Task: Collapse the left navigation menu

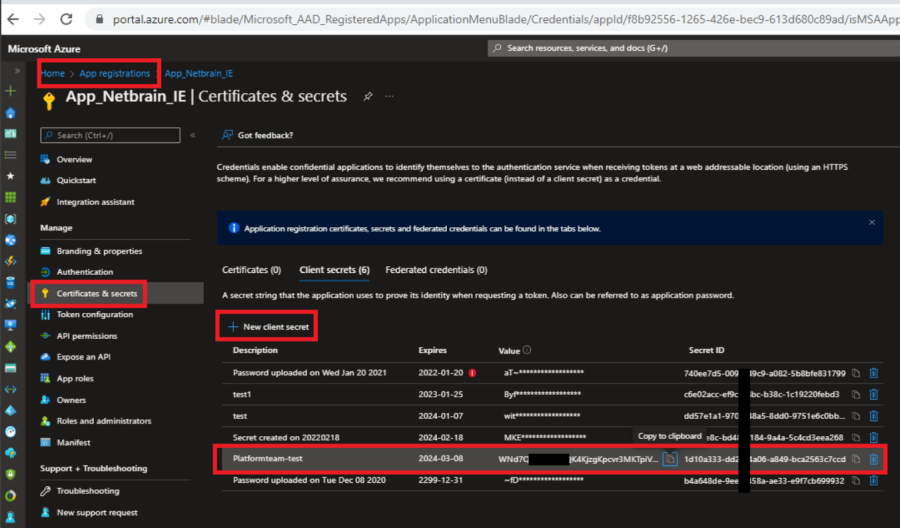Action: [x=192, y=135]
